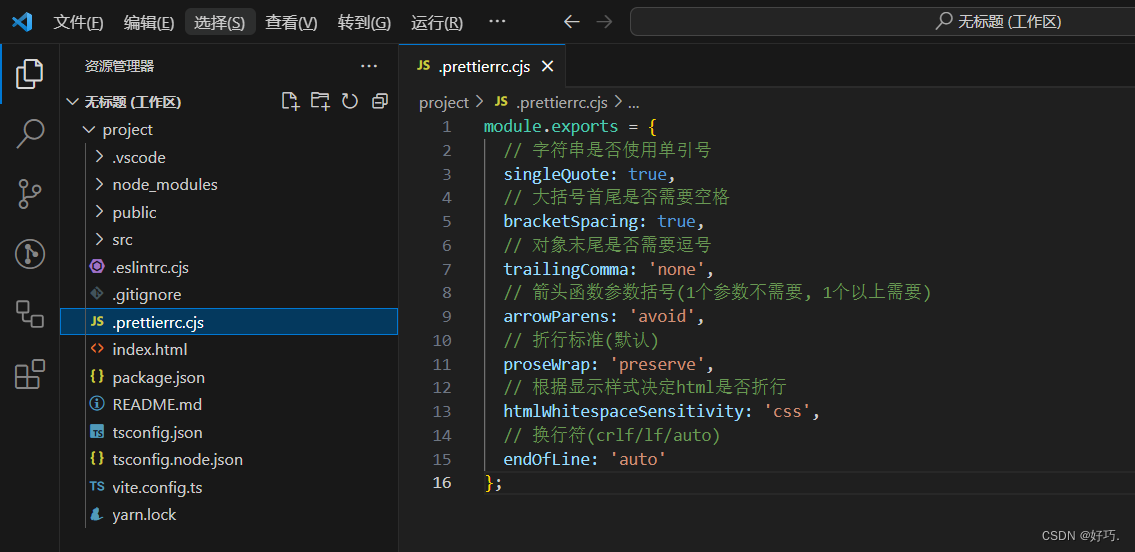Screen dimensions: 1135x552
Task: Open explorer panel more actions ellipsis
Action: [x=369, y=66]
